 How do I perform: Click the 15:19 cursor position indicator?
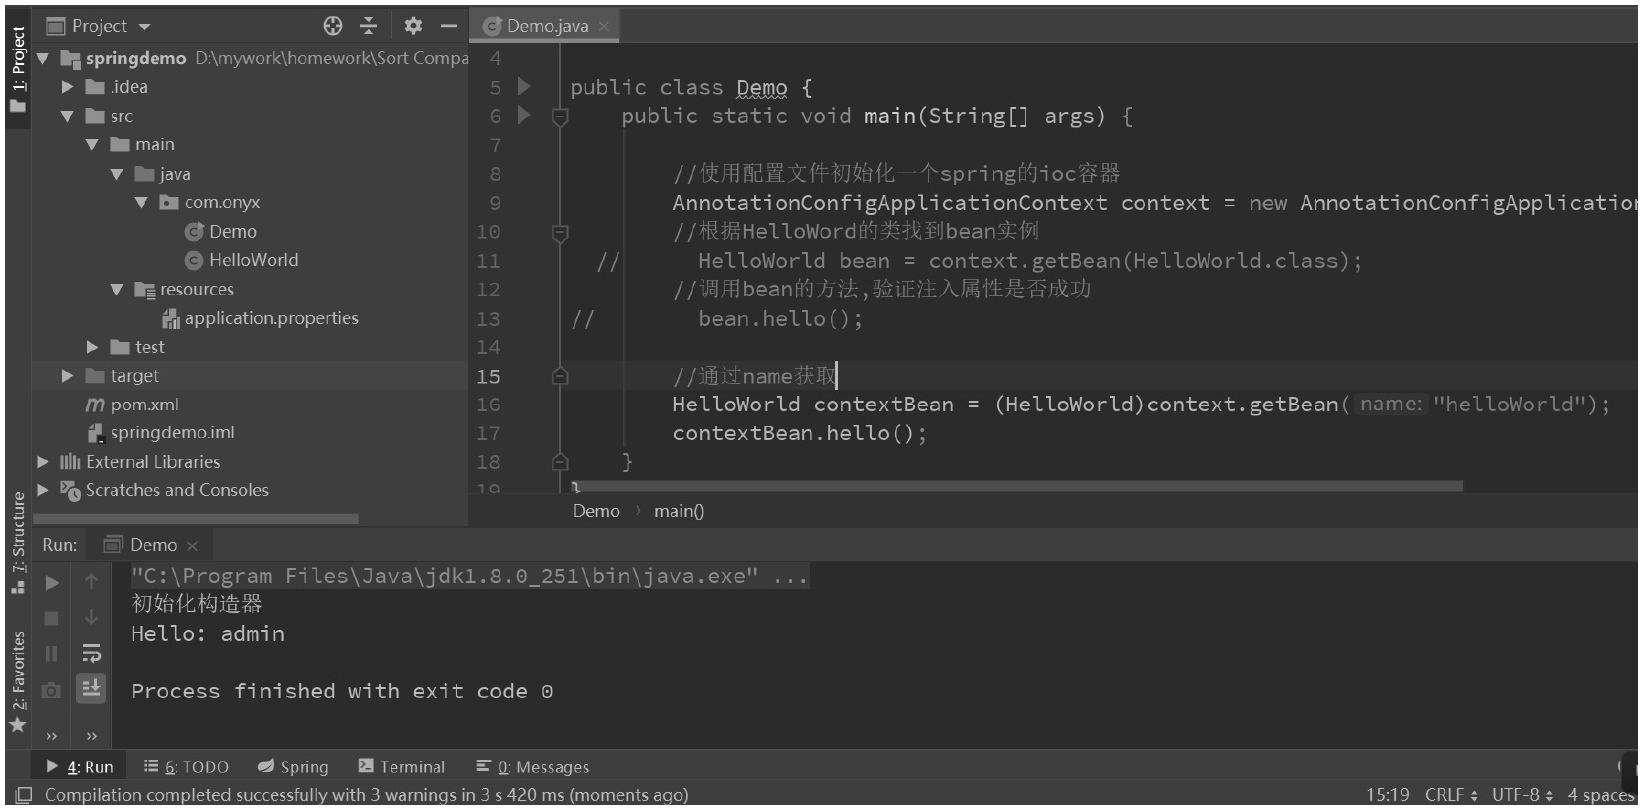(1387, 795)
